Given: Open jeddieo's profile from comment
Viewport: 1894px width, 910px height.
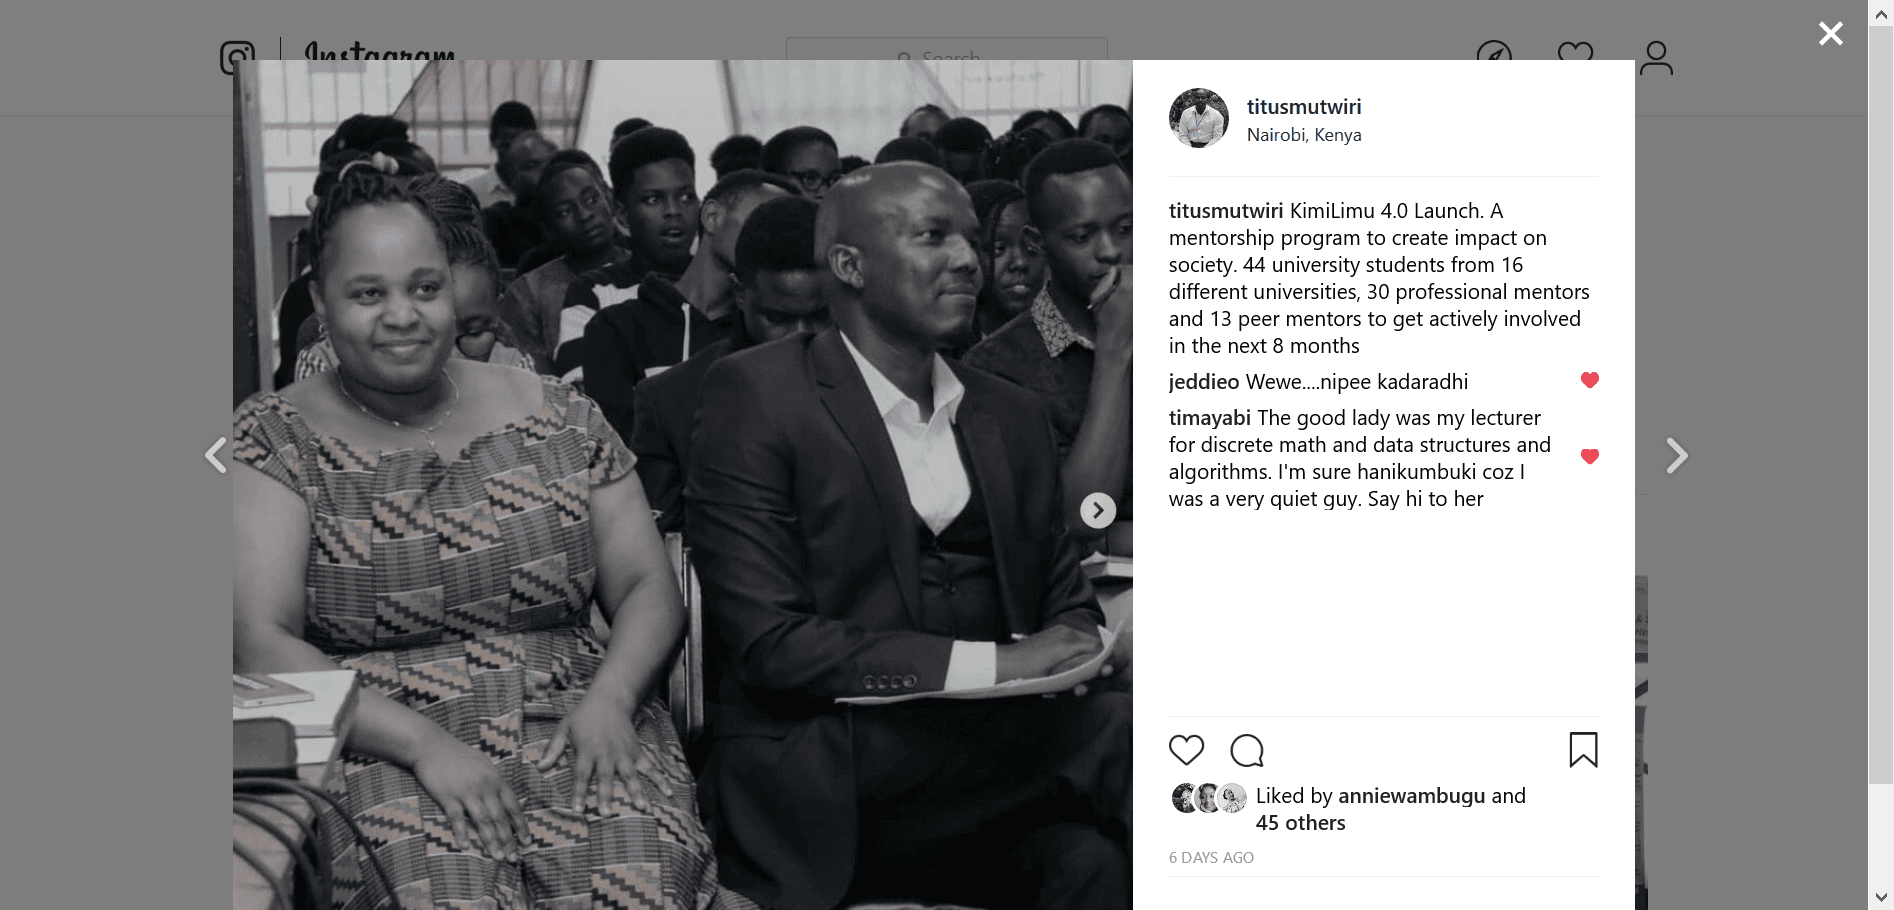Looking at the screenshot, I should click(1204, 382).
